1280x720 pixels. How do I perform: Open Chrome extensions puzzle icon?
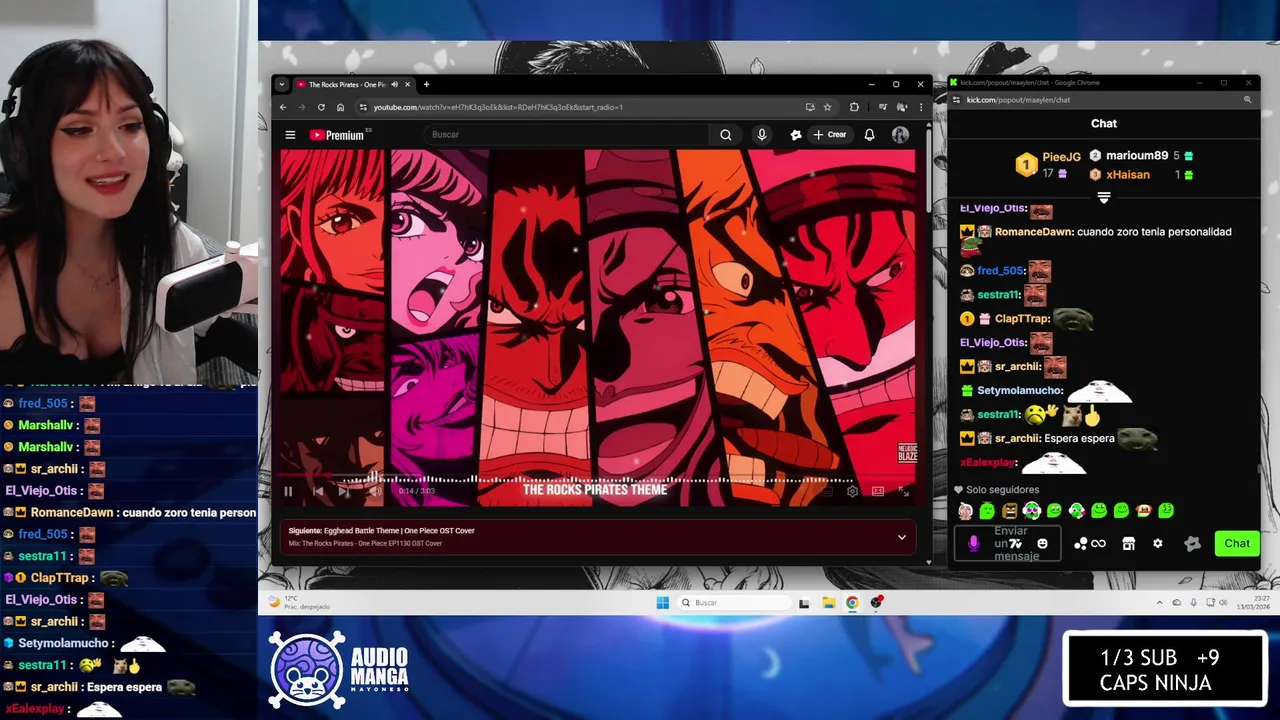pyautogui.click(x=854, y=107)
